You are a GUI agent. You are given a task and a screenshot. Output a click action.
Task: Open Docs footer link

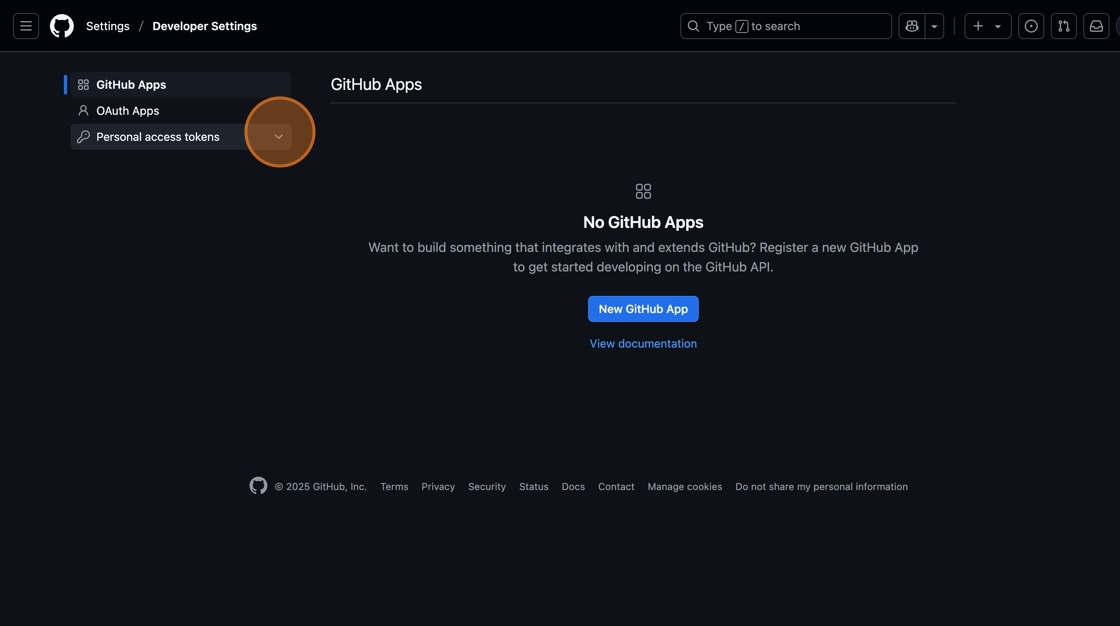573,487
